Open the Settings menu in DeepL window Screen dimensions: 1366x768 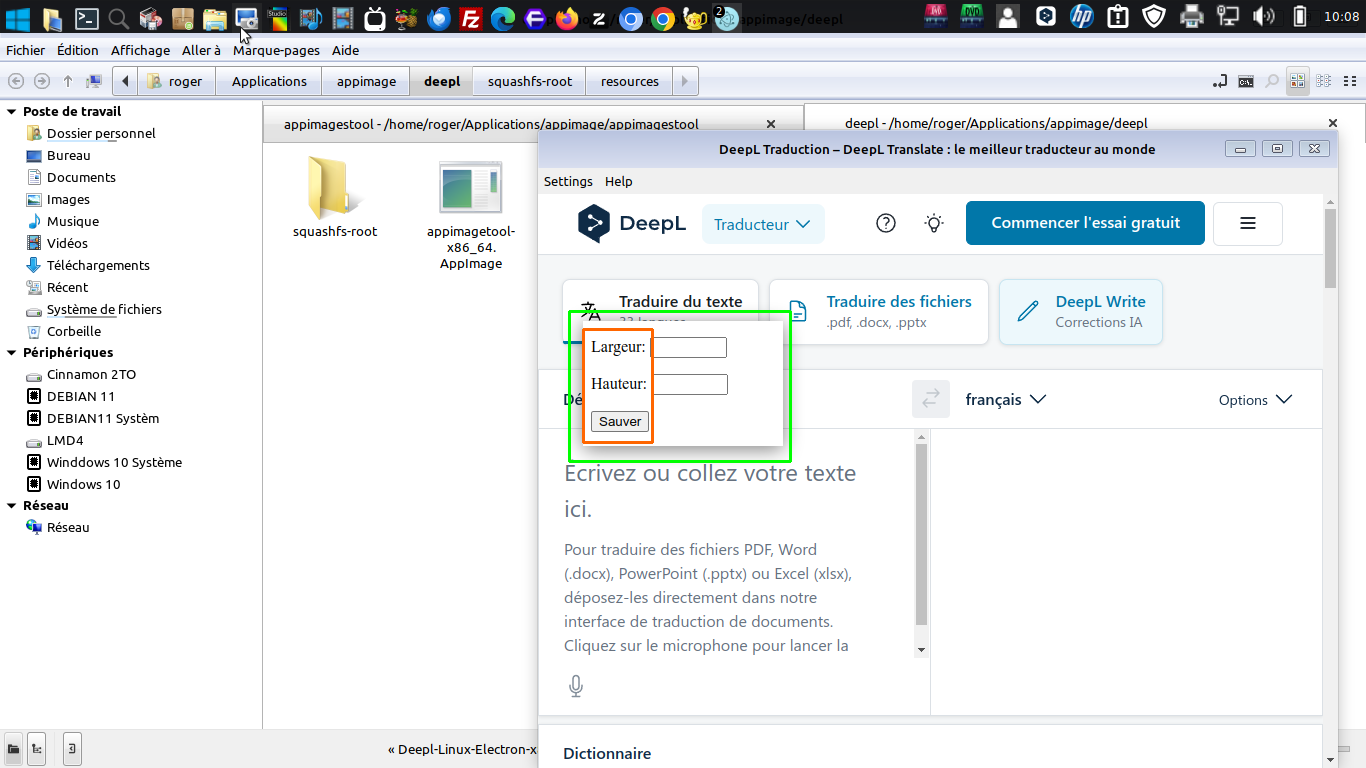(x=568, y=181)
